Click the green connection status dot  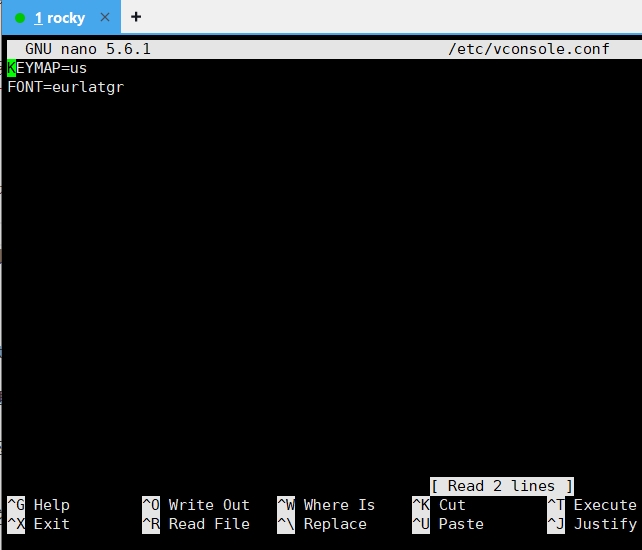click(x=20, y=18)
